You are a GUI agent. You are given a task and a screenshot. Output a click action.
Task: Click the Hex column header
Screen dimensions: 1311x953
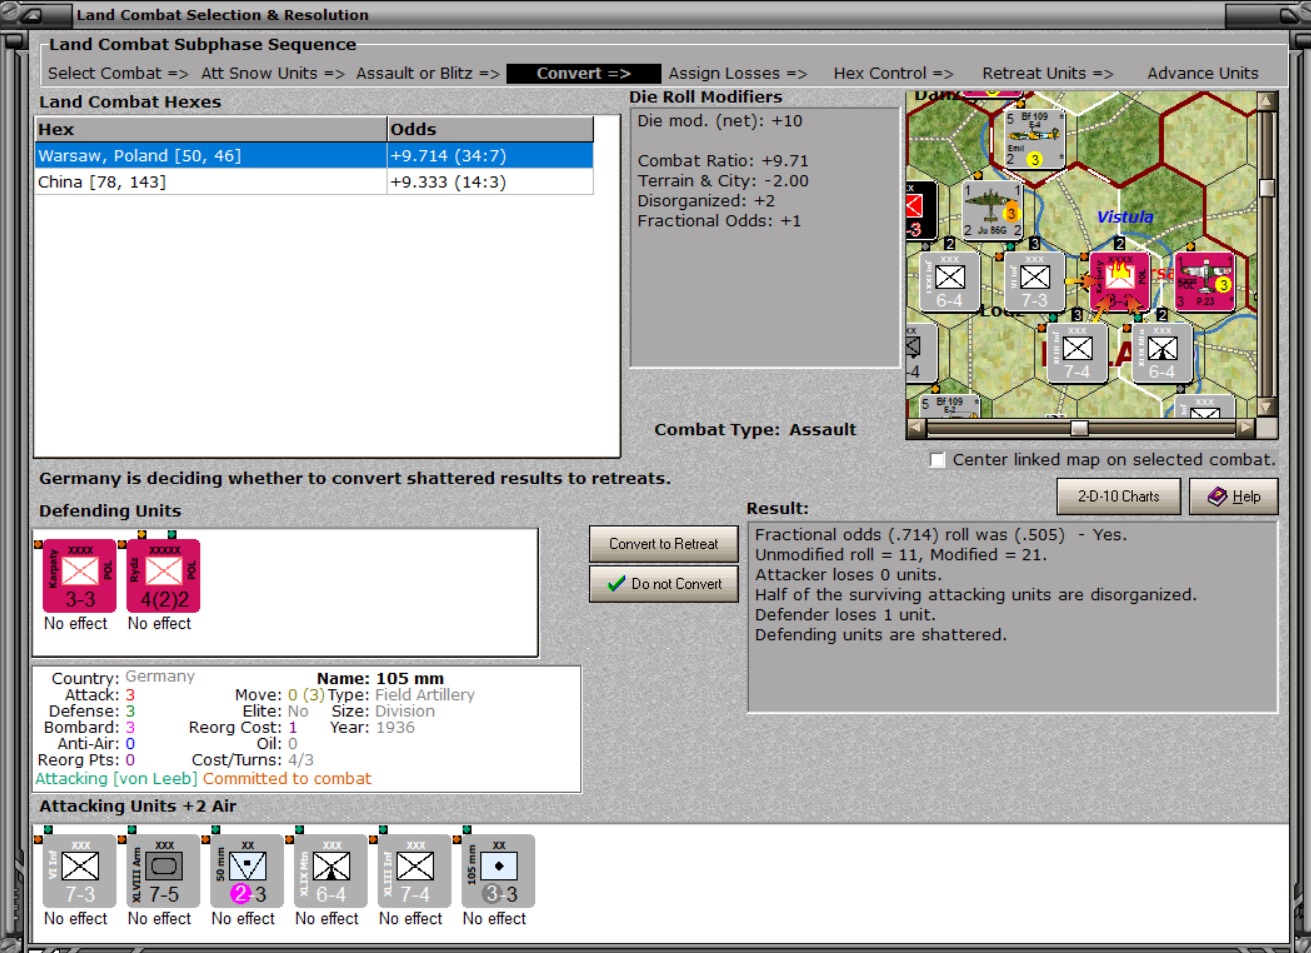210,129
